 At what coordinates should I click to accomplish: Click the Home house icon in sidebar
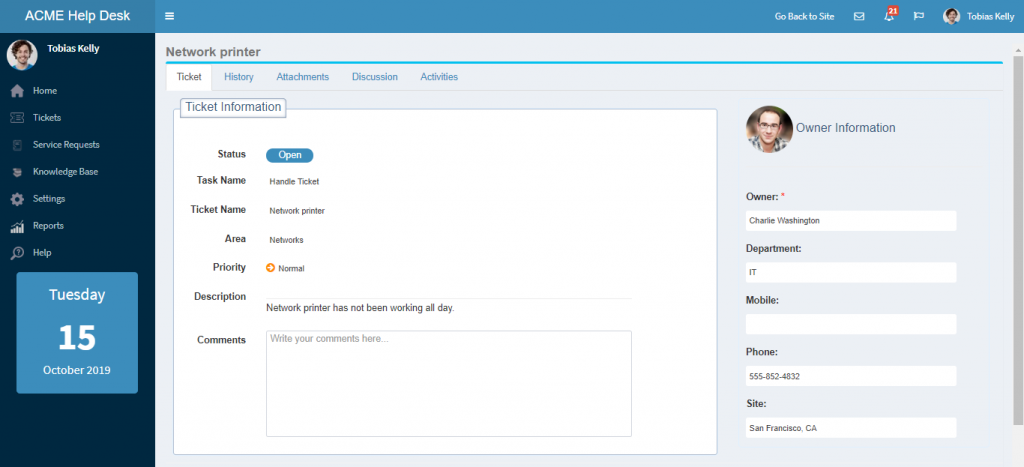click(x=18, y=91)
